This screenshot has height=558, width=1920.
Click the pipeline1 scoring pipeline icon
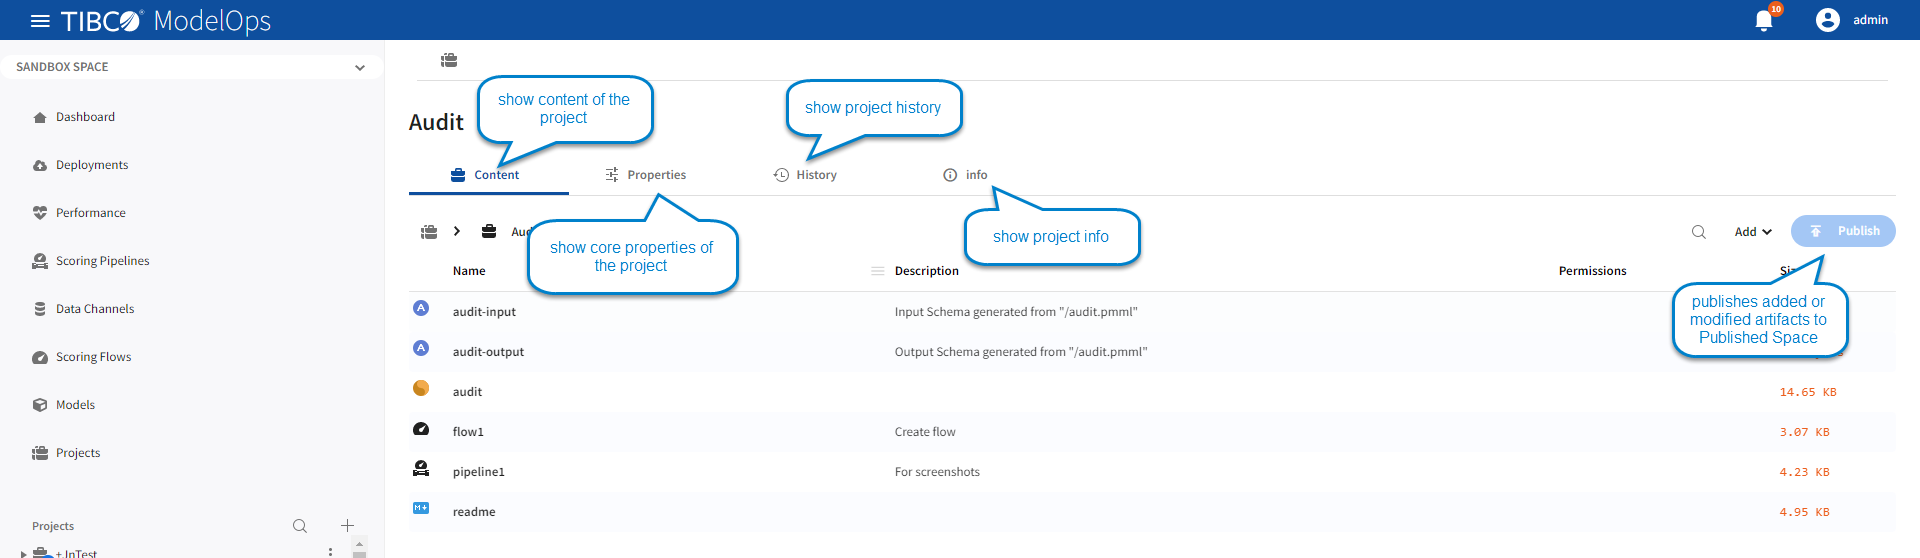point(421,468)
